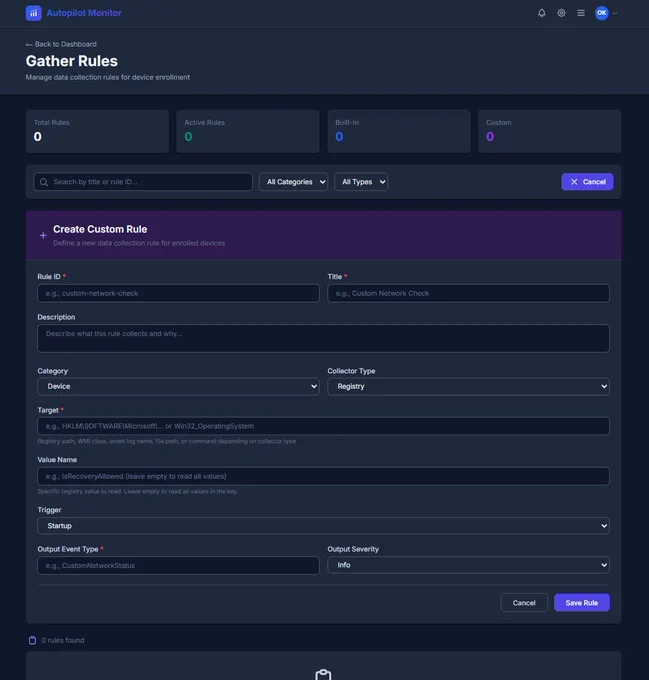This screenshot has width=649, height=680.
Task: Click the '0 rules found' text
Action: click(63, 641)
